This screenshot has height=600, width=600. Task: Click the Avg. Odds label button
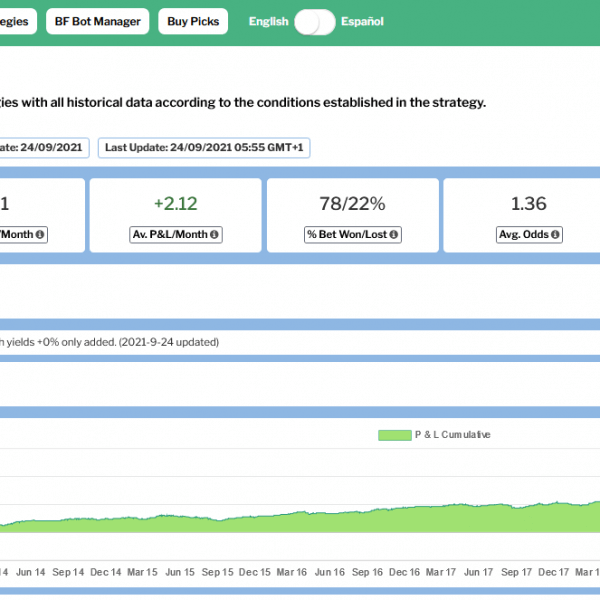coord(529,234)
